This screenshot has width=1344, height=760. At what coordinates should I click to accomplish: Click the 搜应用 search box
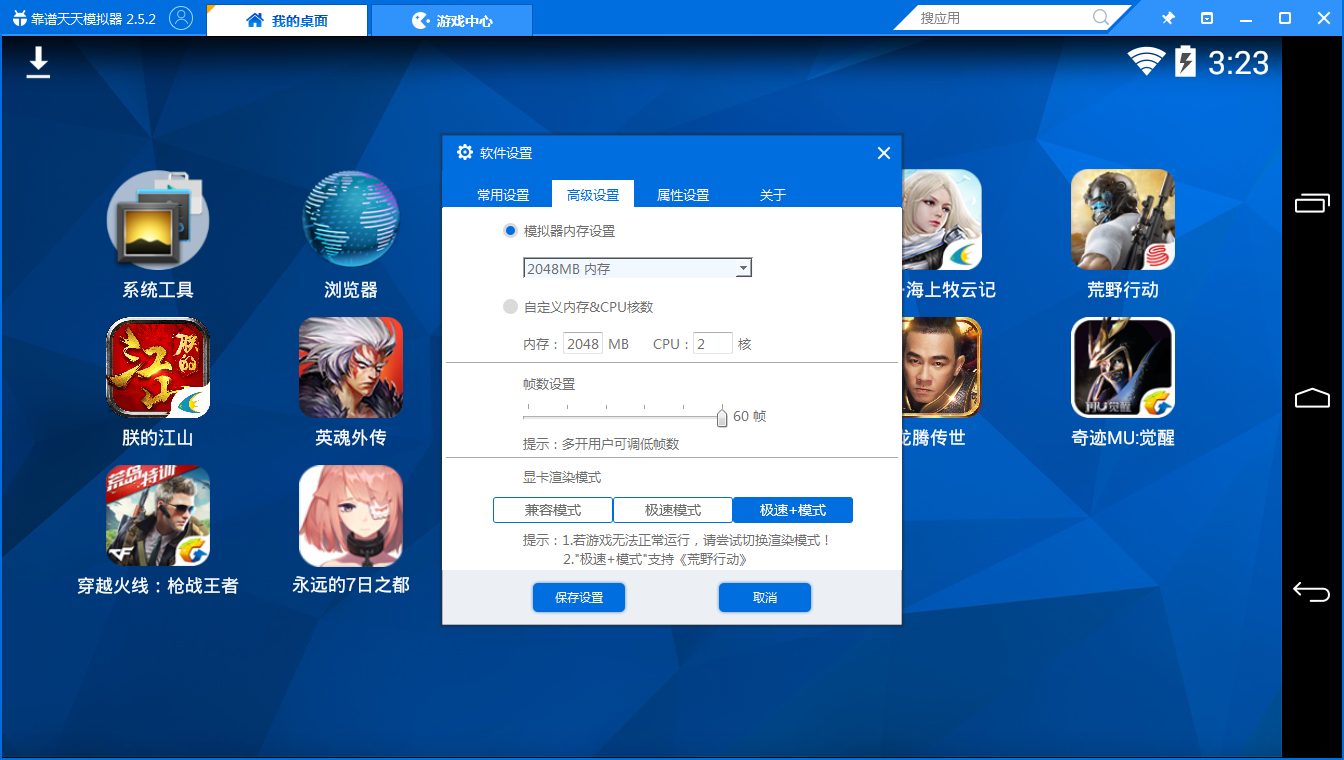click(x=1002, y=18)
